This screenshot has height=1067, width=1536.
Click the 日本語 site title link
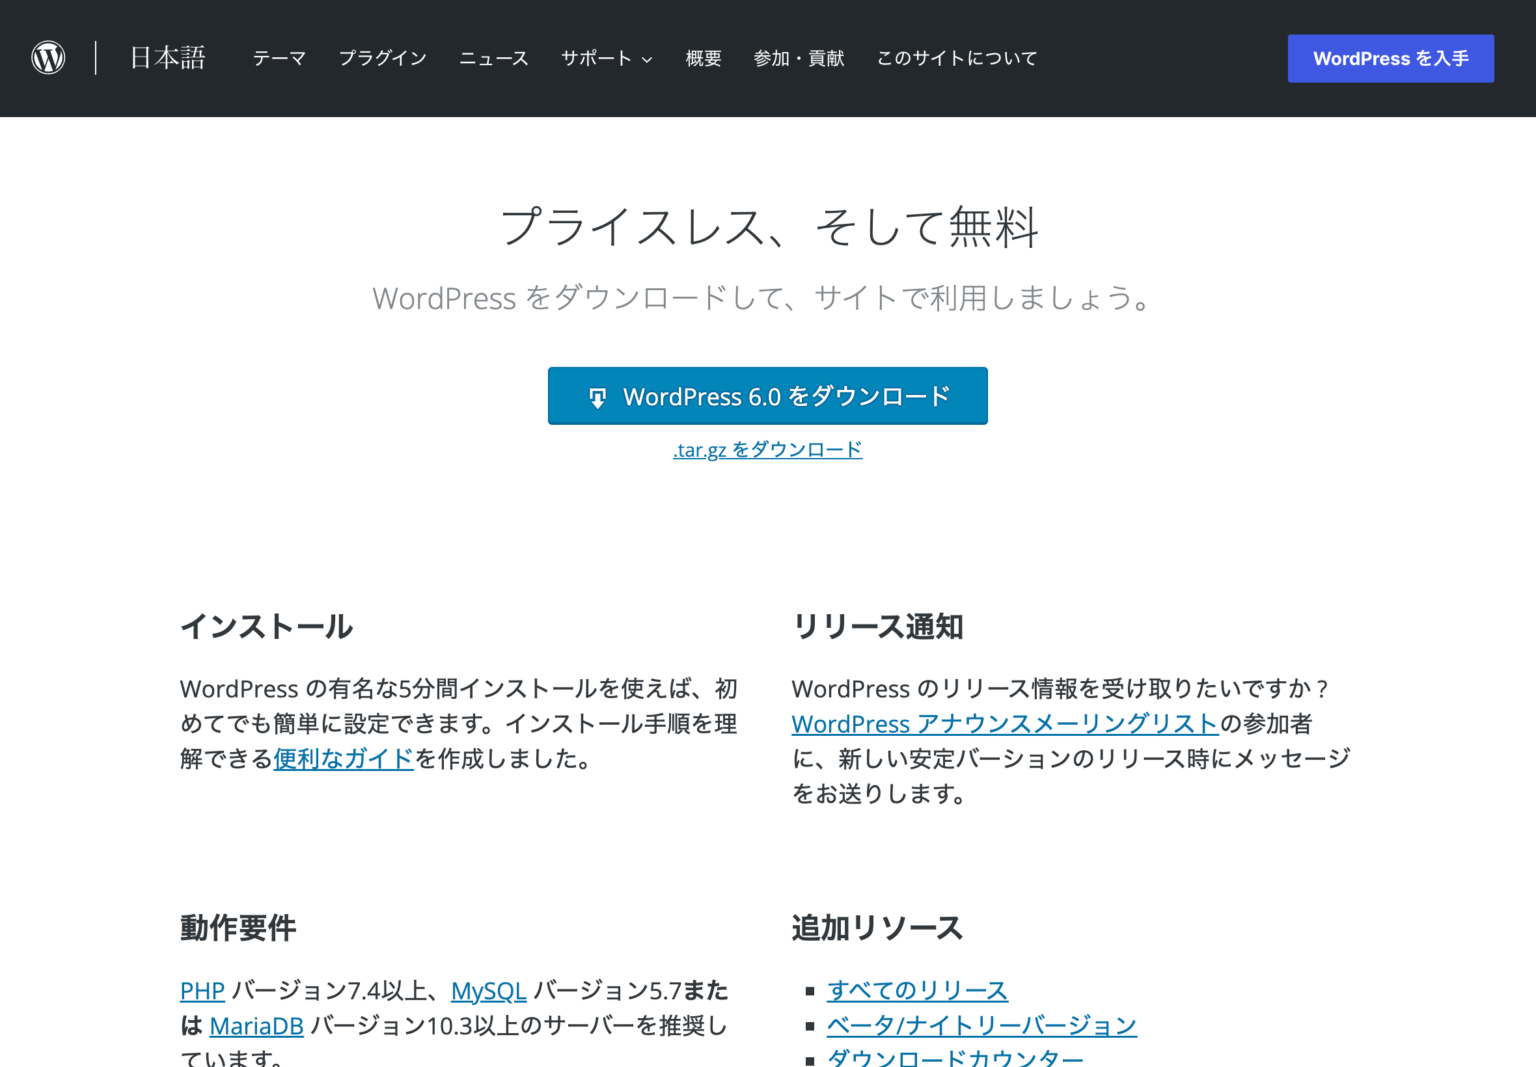click(166, 57)
